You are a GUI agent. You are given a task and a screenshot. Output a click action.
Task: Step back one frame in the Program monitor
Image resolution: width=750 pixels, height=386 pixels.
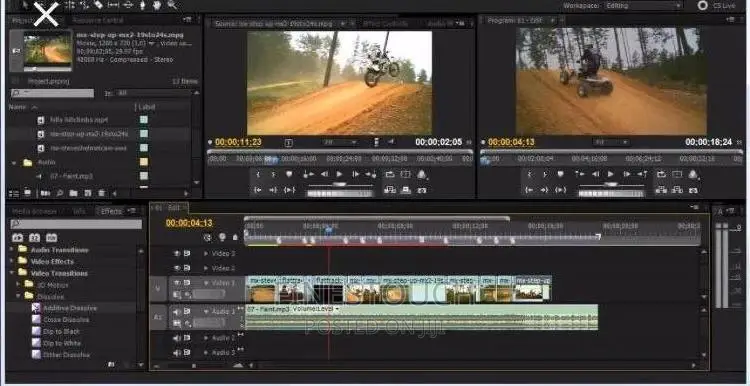pyautogui.click(x=596, y=175)
